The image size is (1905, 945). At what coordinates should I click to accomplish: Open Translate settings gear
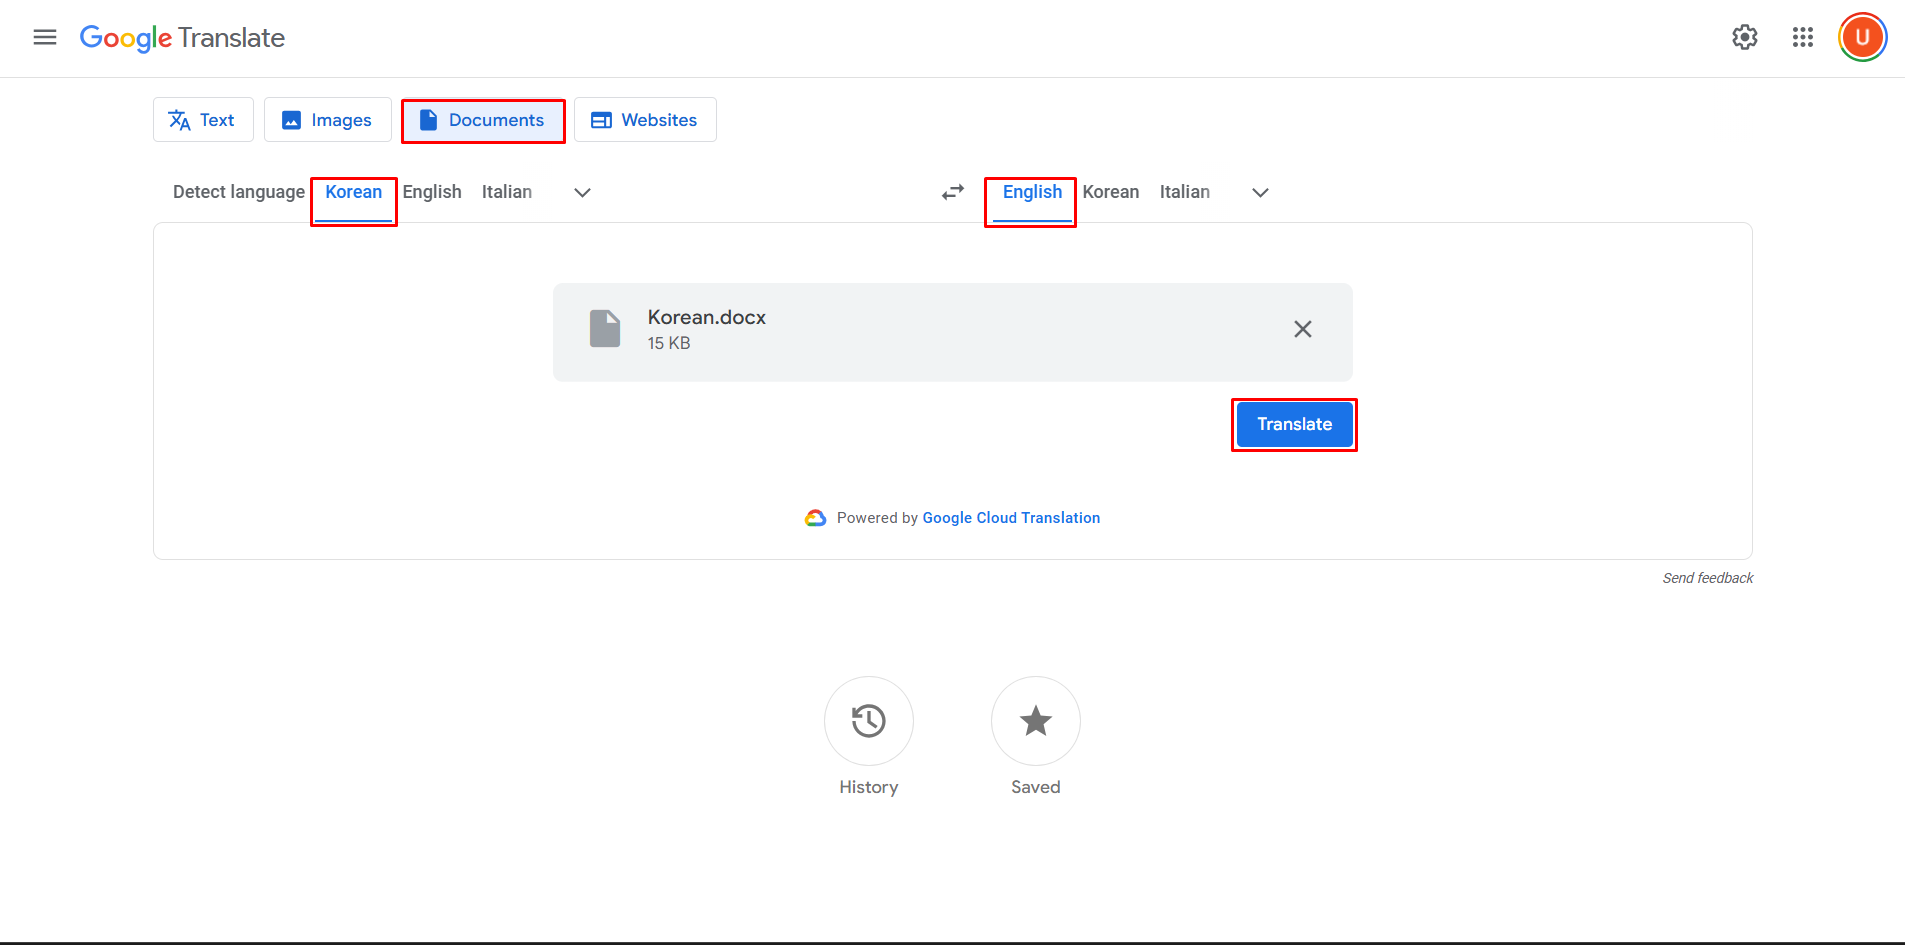[x=1744, y=37]
